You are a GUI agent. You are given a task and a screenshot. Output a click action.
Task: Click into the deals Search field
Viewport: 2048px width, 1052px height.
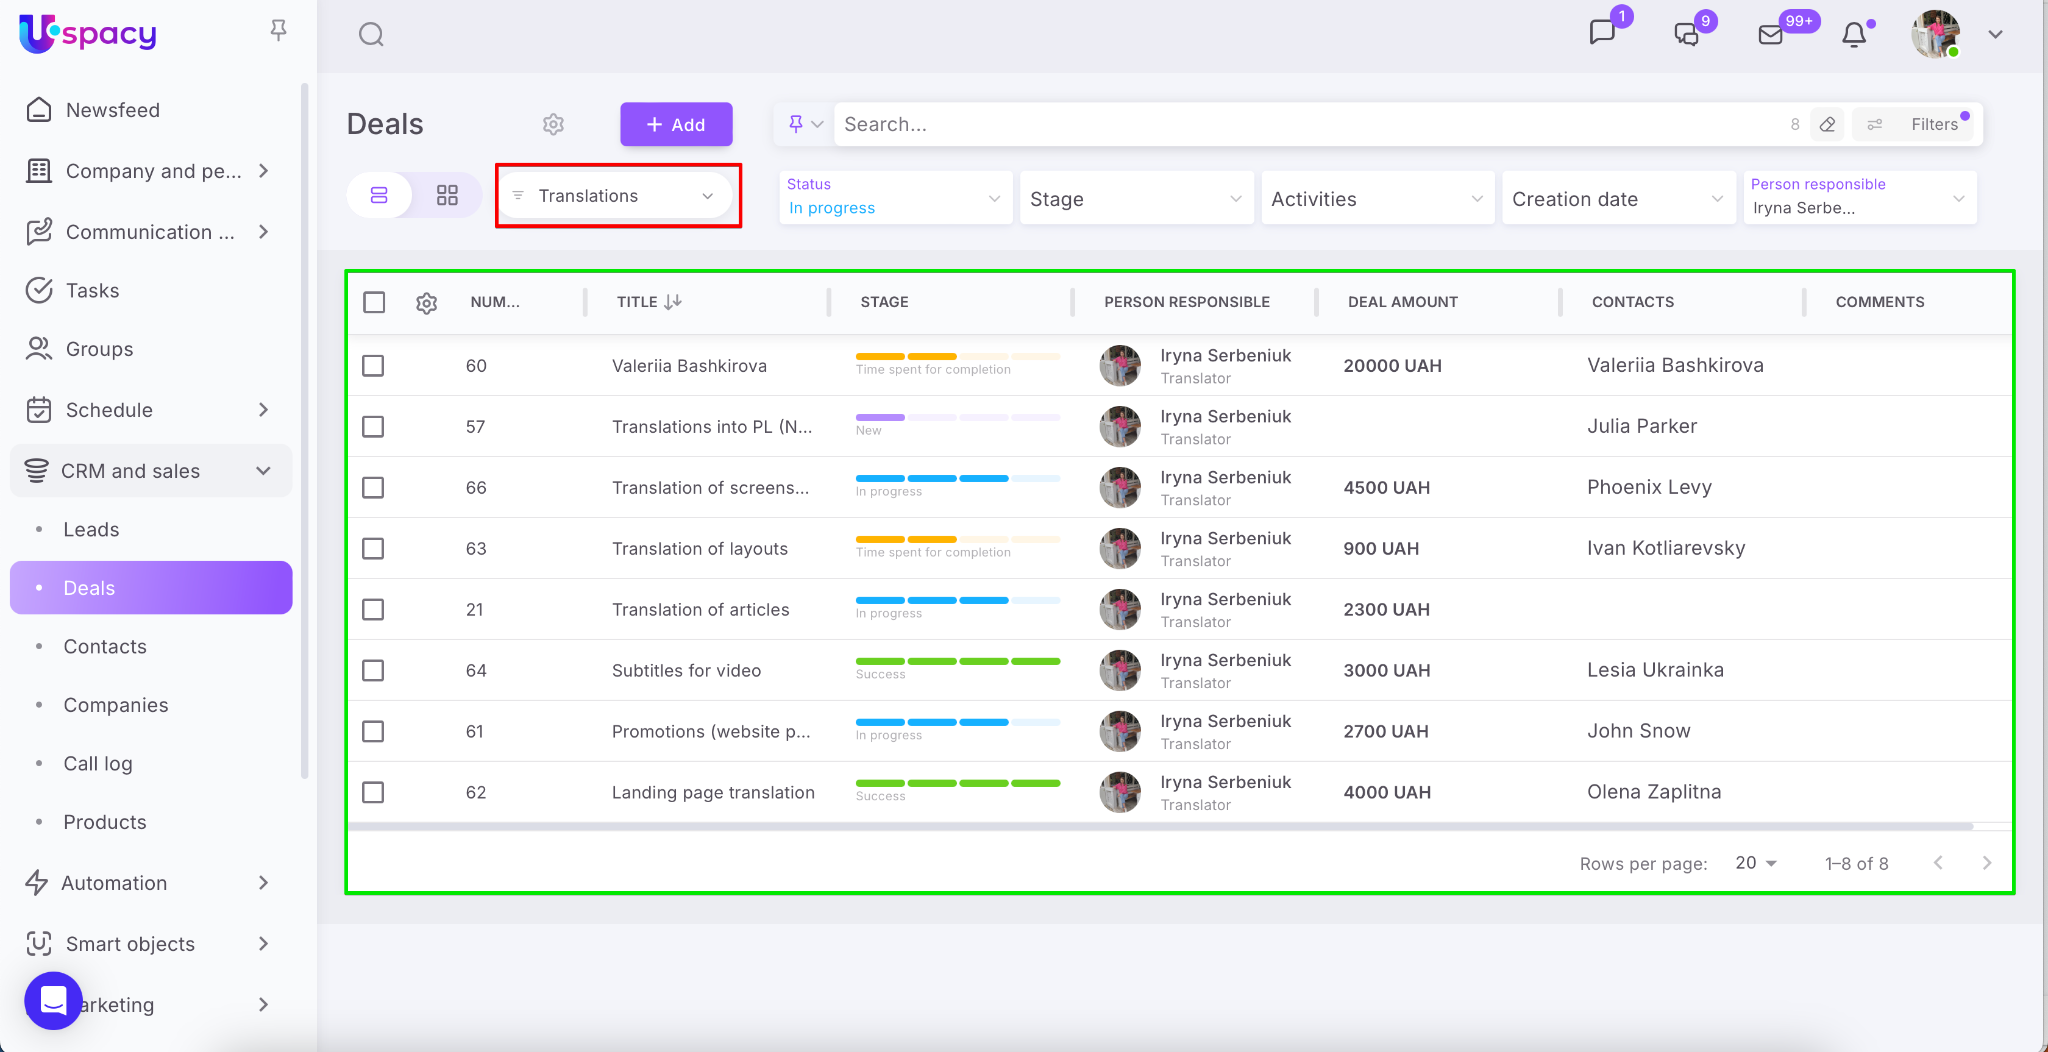pos(1300,124)
